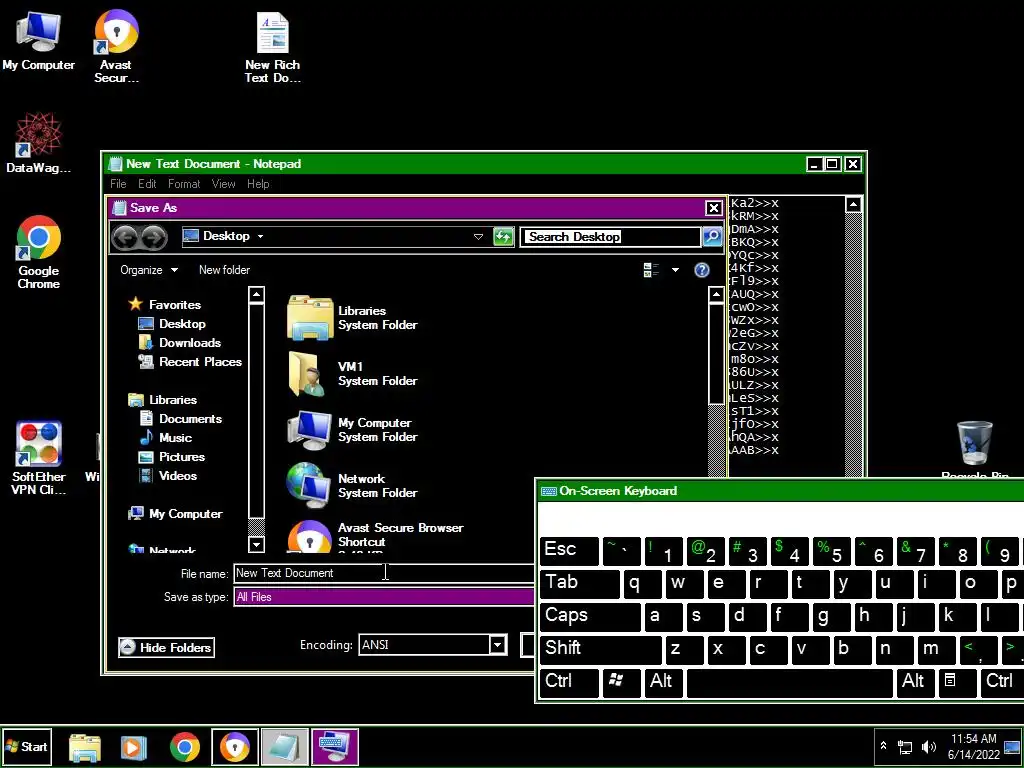This screenshot has width=1024, height=768.
Task: Click navigation pane scrollbar down arrow
Action: click(x=257, y=543)
